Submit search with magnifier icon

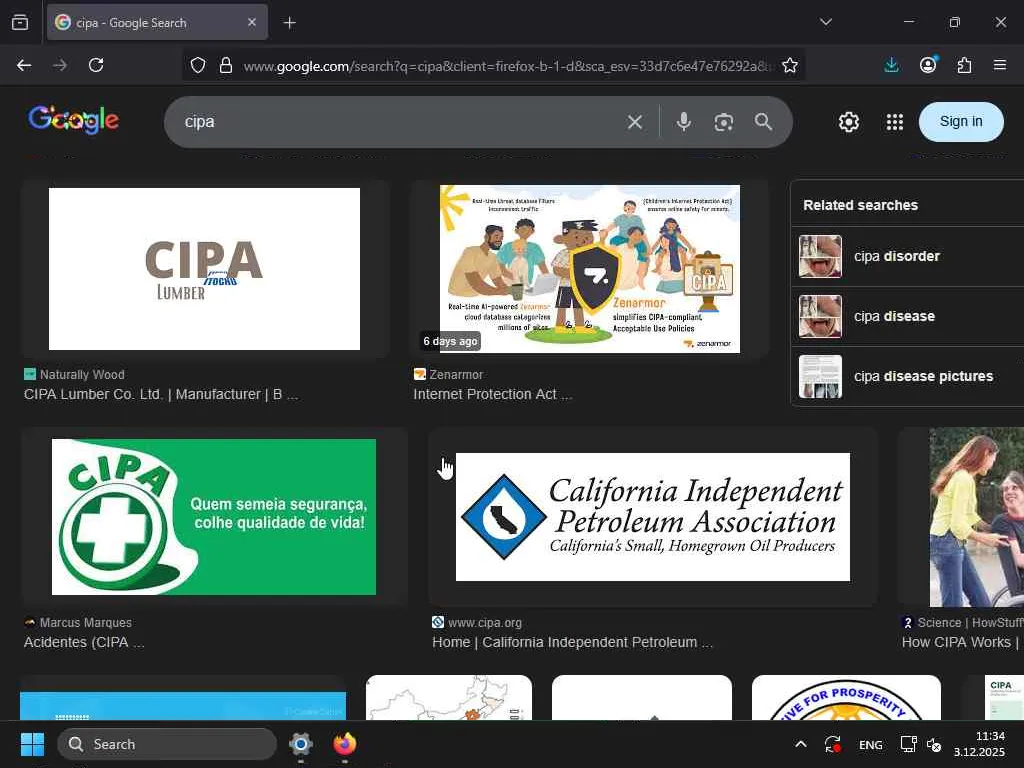(x=763, y=121)
